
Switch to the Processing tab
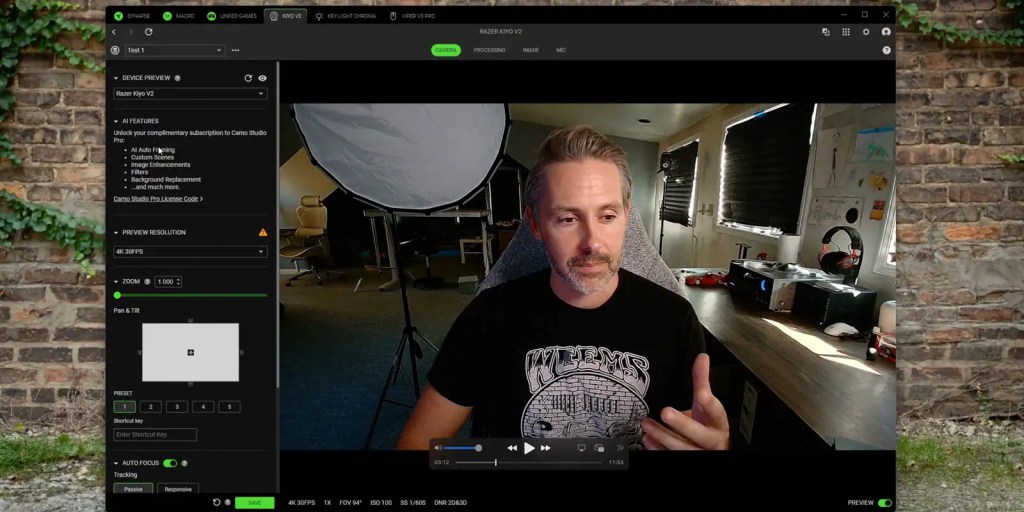[489, 50]
